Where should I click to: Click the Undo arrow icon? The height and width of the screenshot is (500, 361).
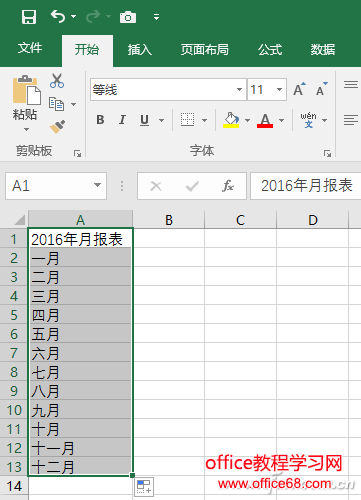(x=58, y=16)
